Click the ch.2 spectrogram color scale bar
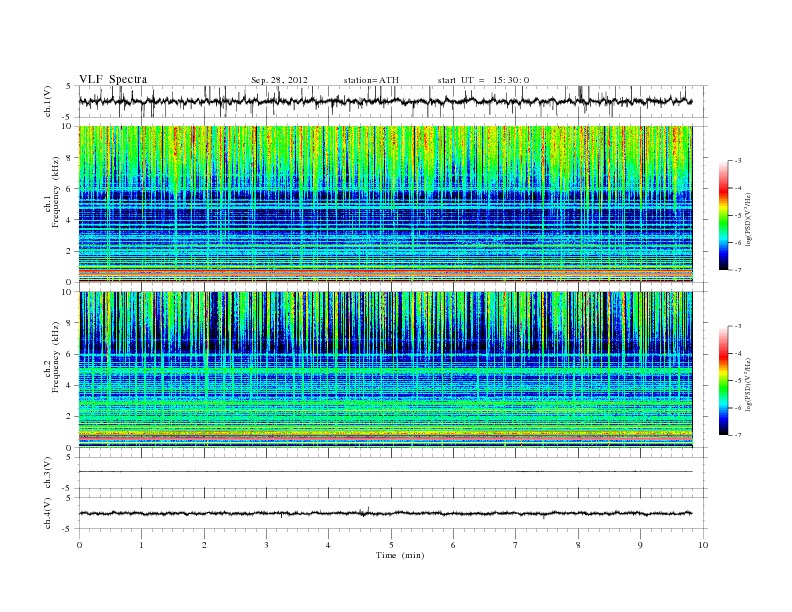792x612 pixels. [723, 380]
